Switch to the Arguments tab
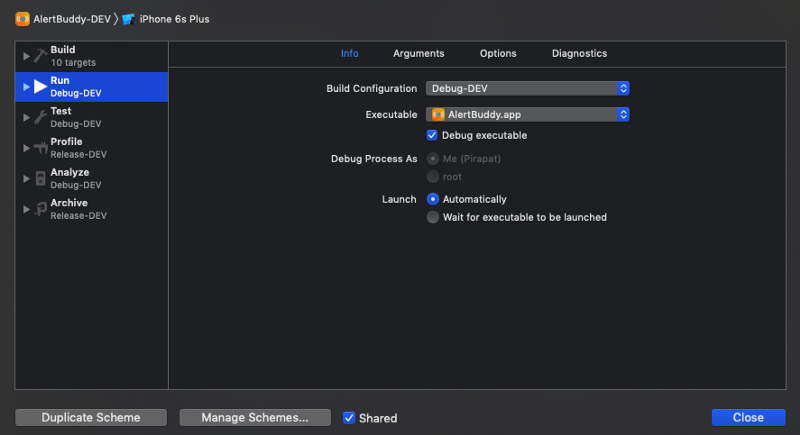Viewport: 800px width, 435px height. click(x=418, y=53)
